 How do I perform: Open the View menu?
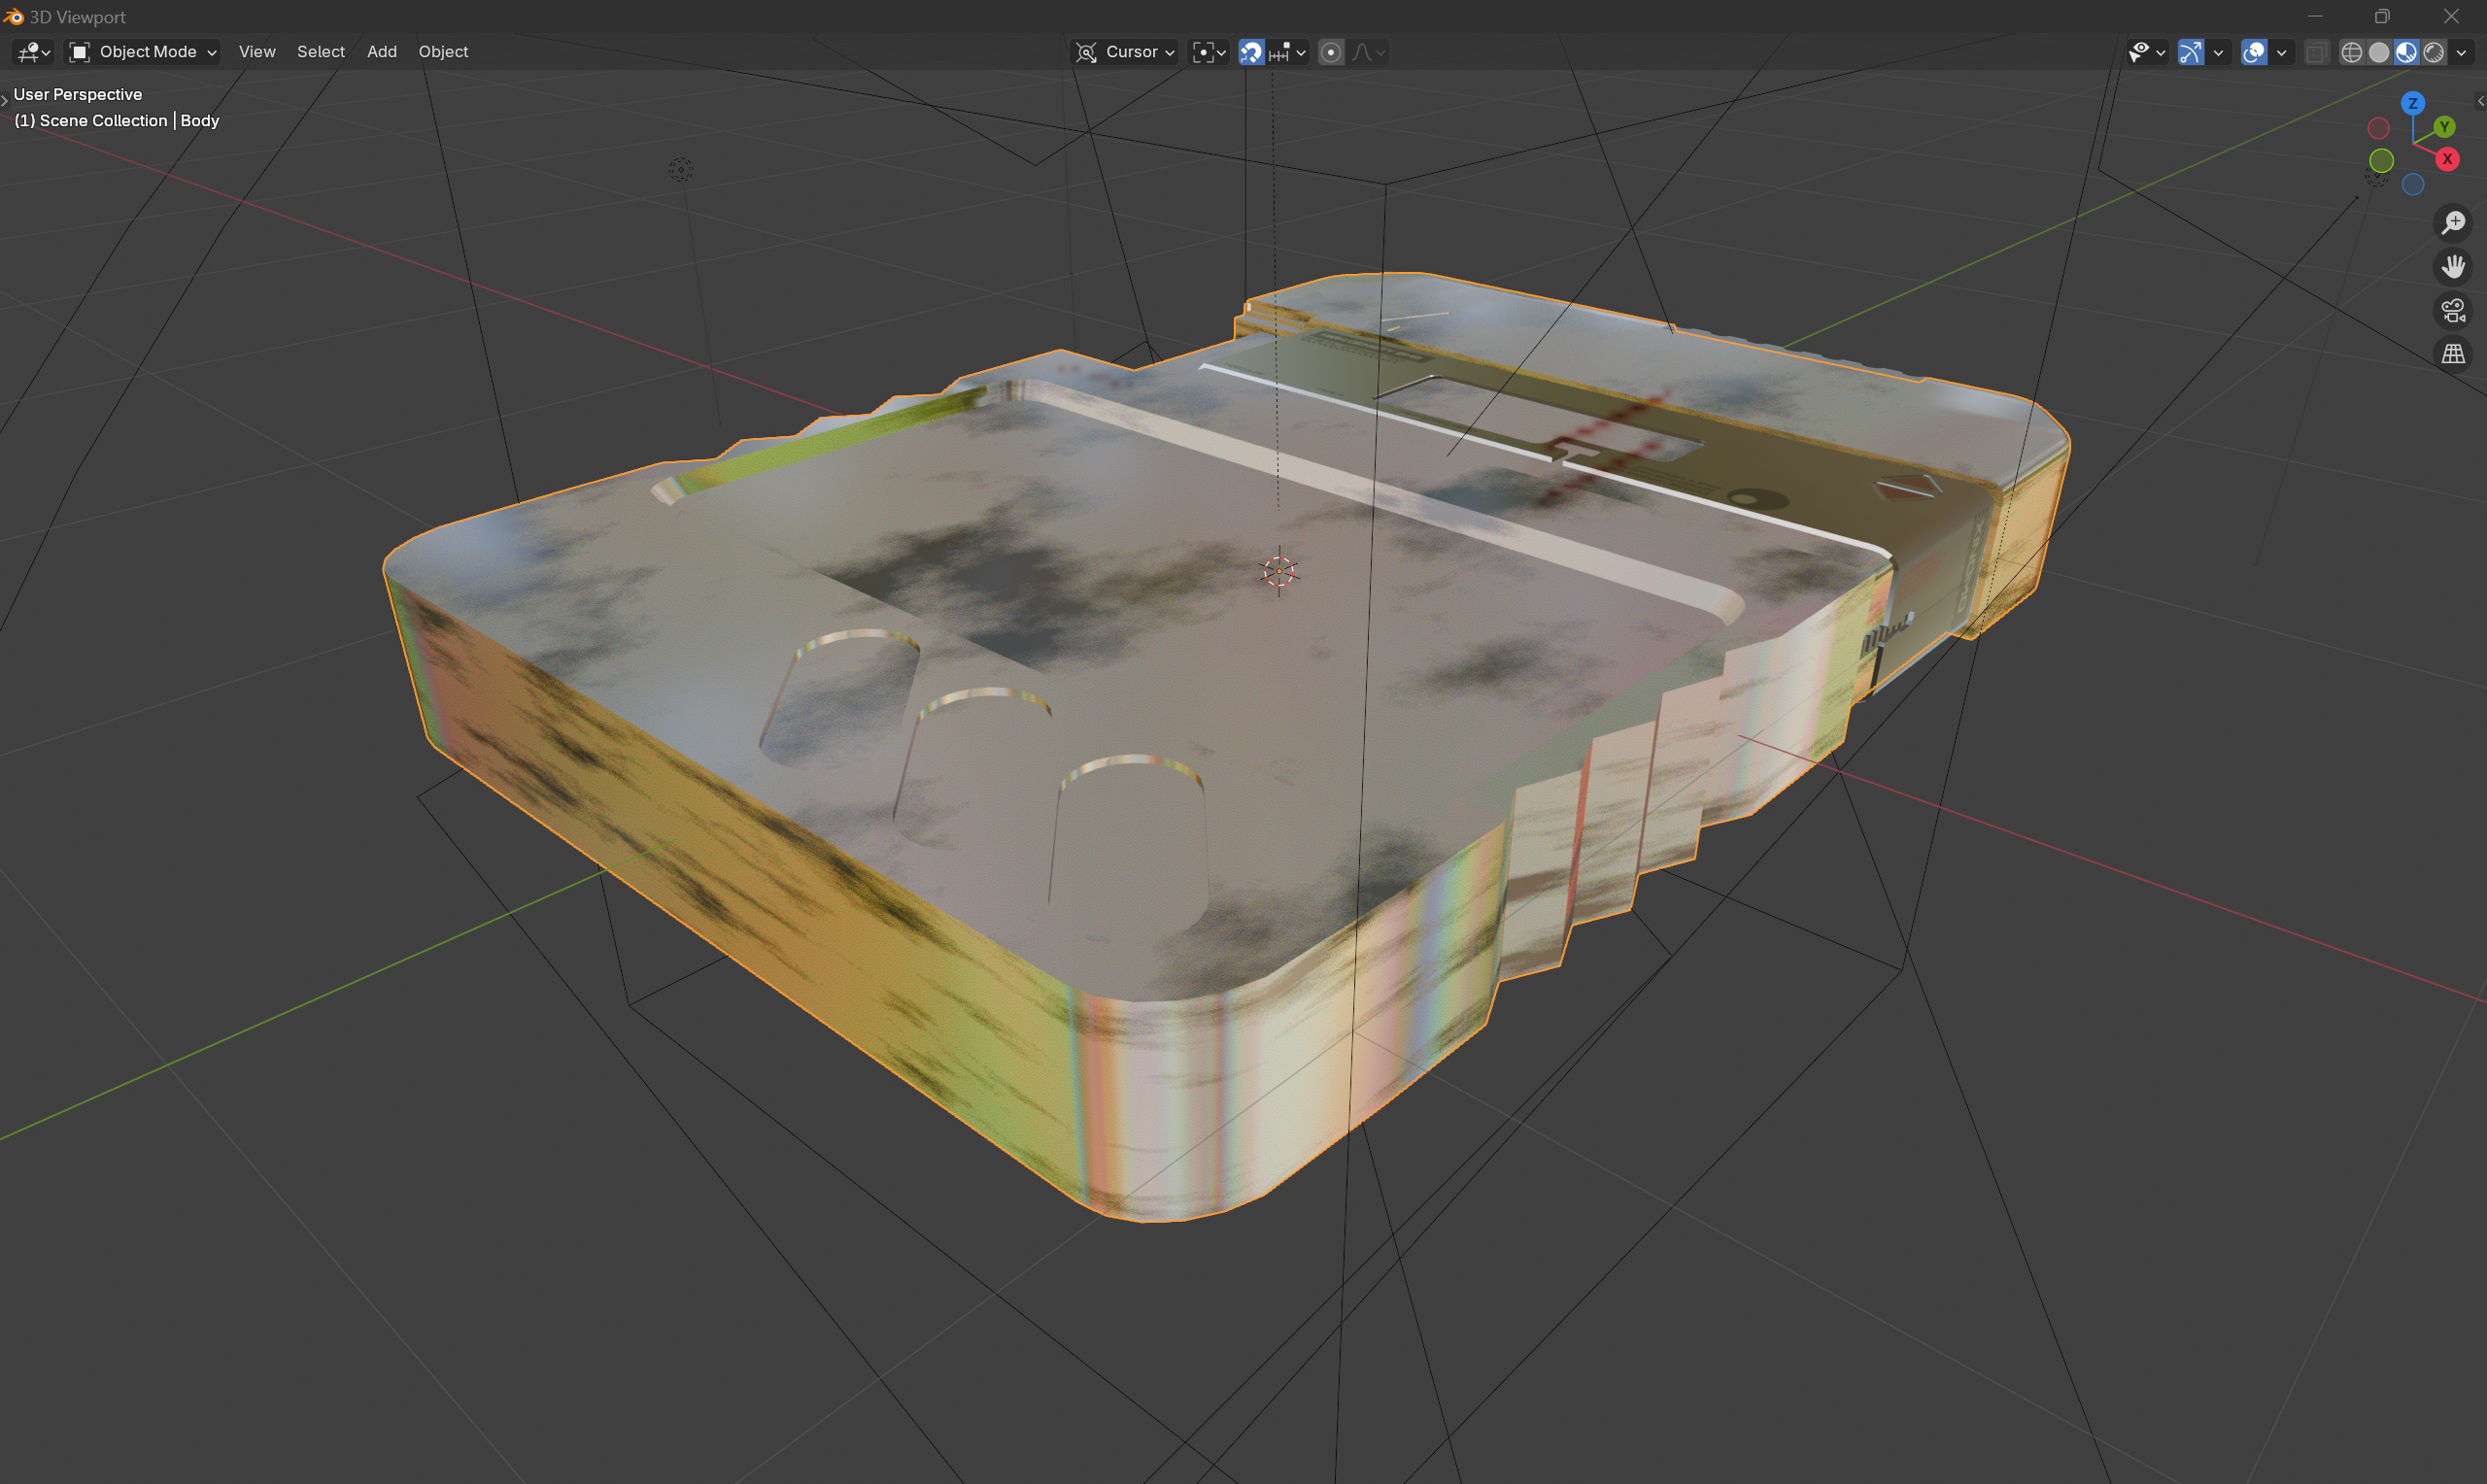(x=257, y=52)
